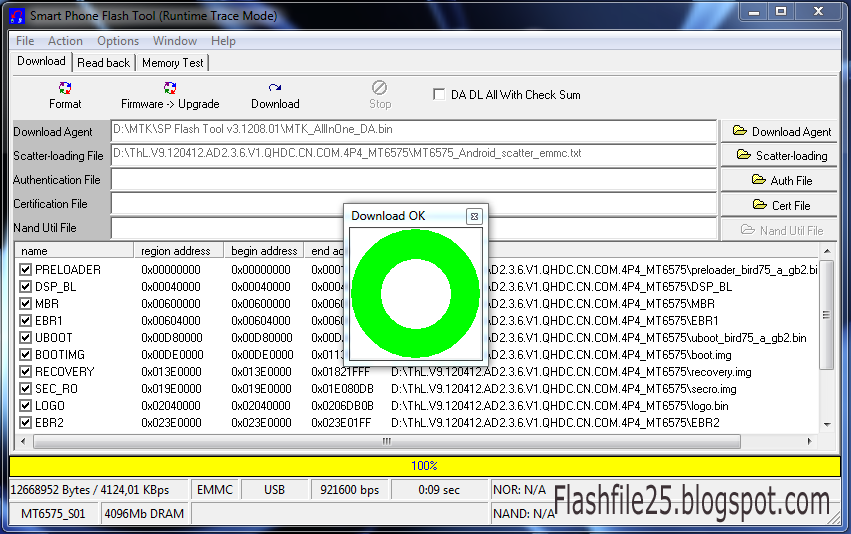Minimize the Flash Tool window
Viewport: 851px width, 534px height.
(754, 12)
